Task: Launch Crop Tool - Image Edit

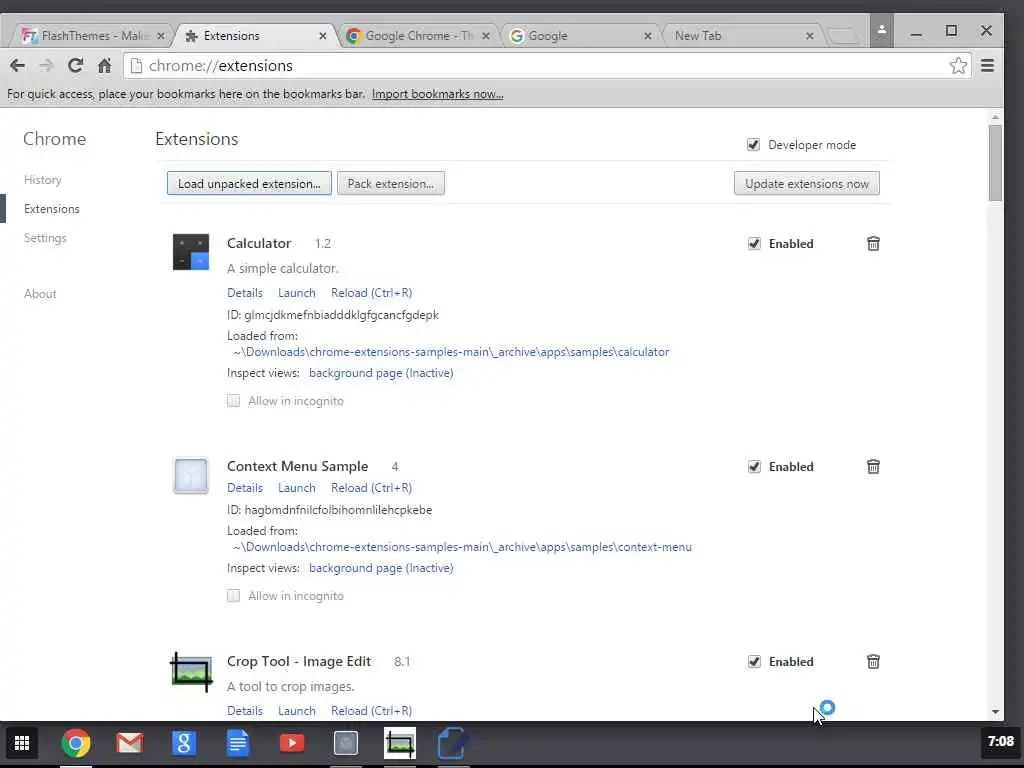Action: [x=296, y=711]
